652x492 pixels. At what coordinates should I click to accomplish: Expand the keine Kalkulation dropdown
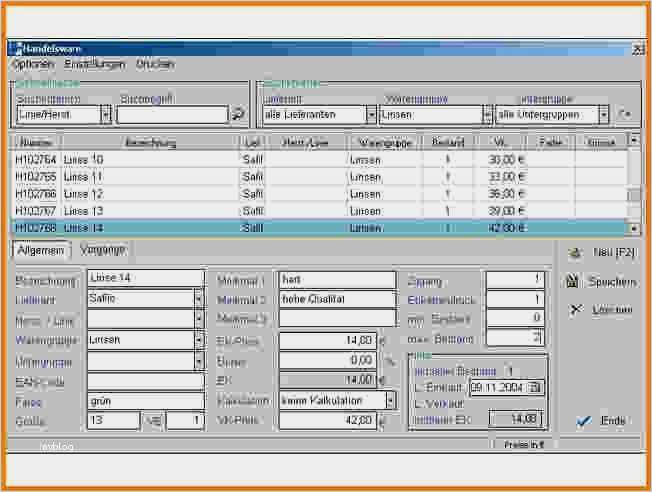click(x=390, y=401)
